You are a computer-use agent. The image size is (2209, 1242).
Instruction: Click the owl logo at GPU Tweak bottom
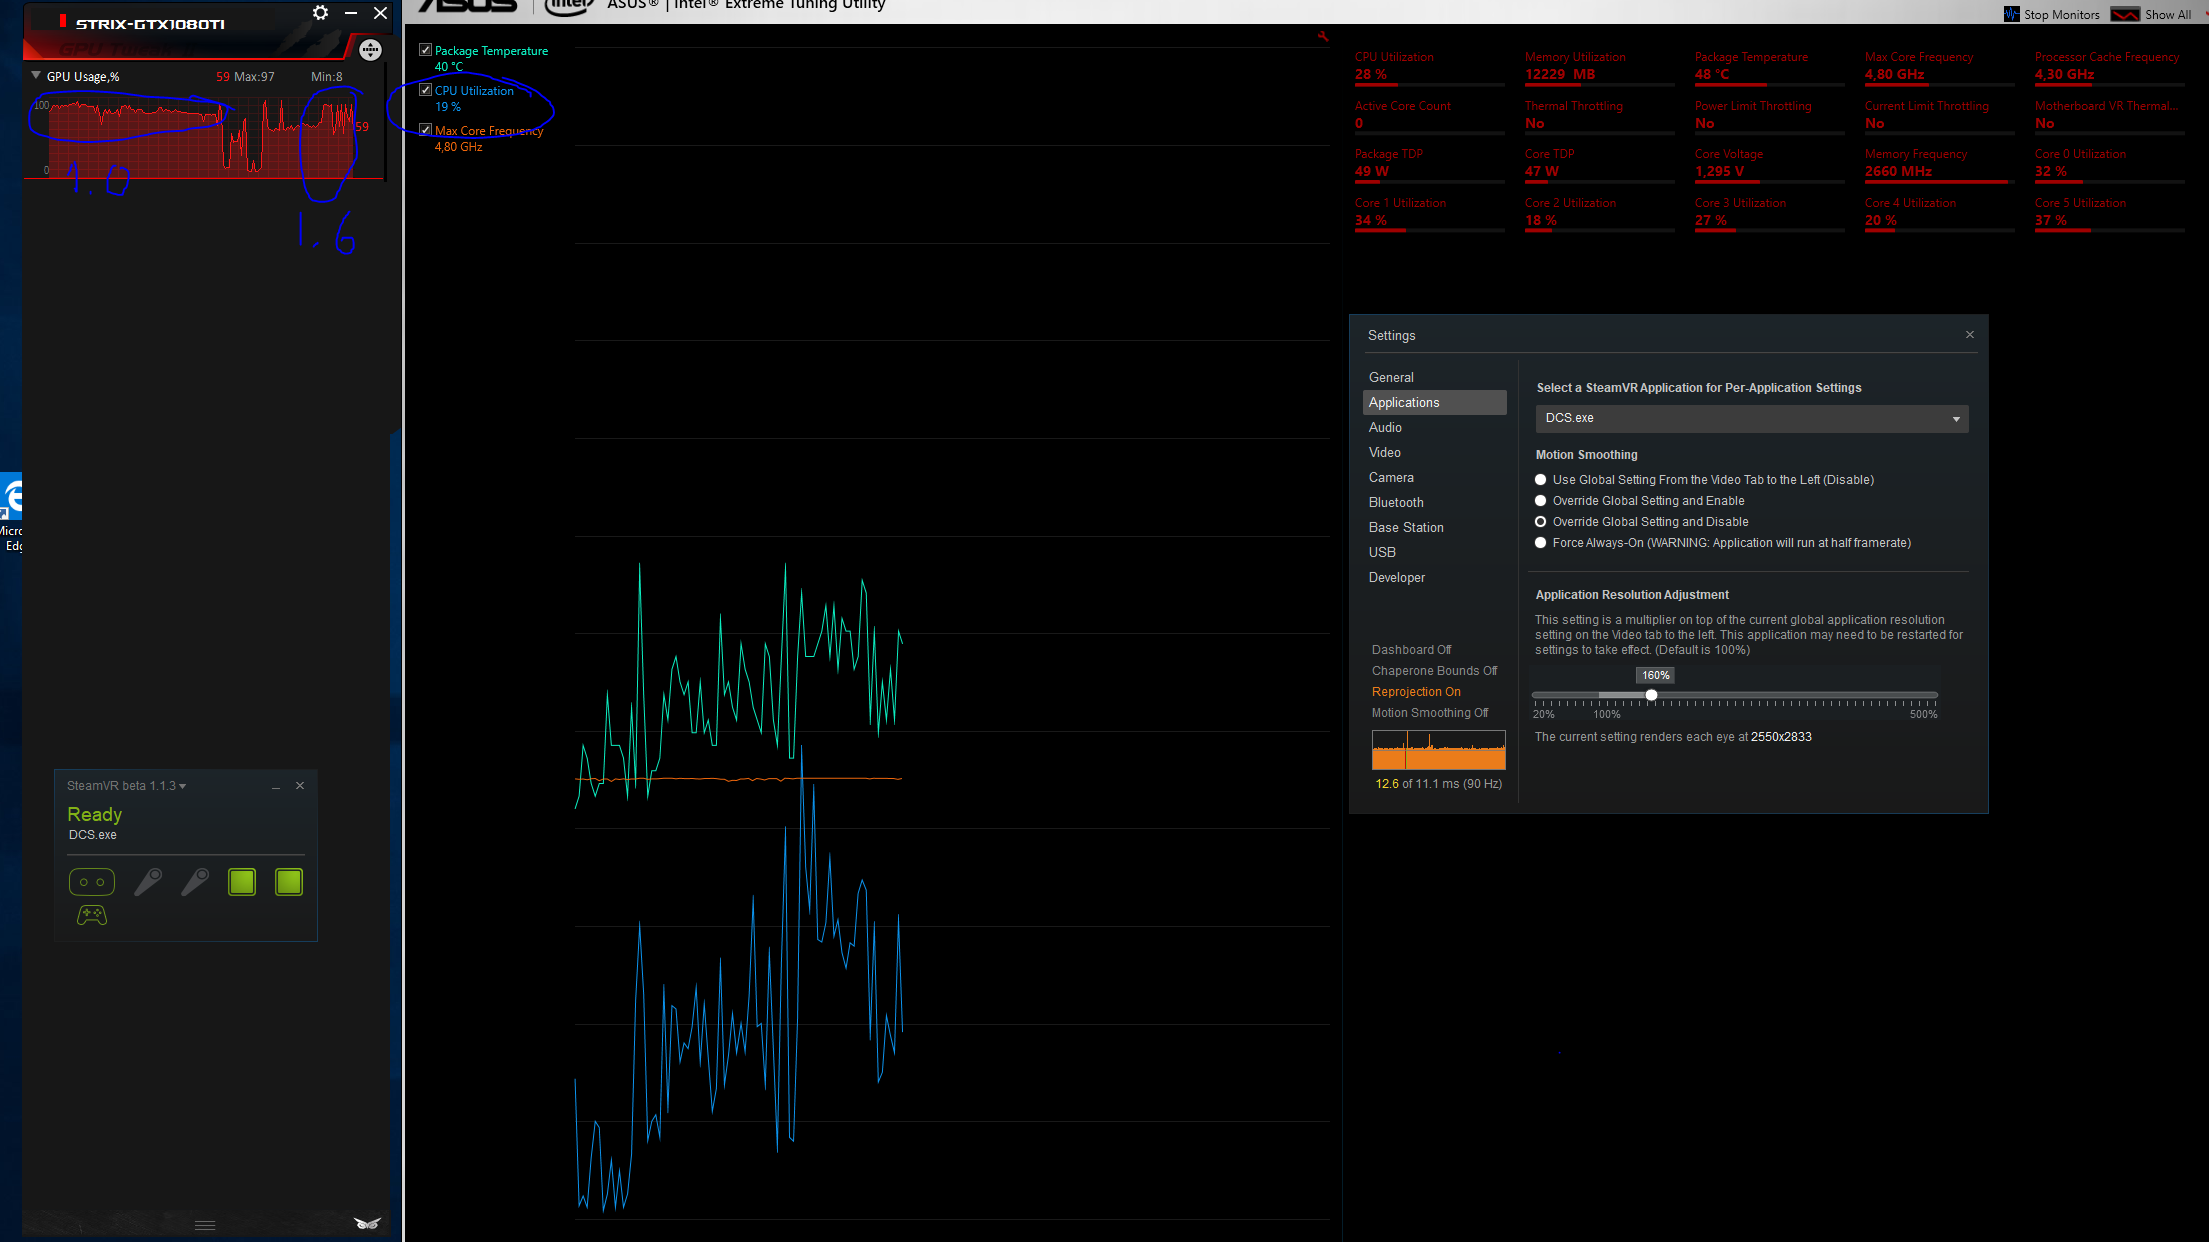pos(367,1223)
